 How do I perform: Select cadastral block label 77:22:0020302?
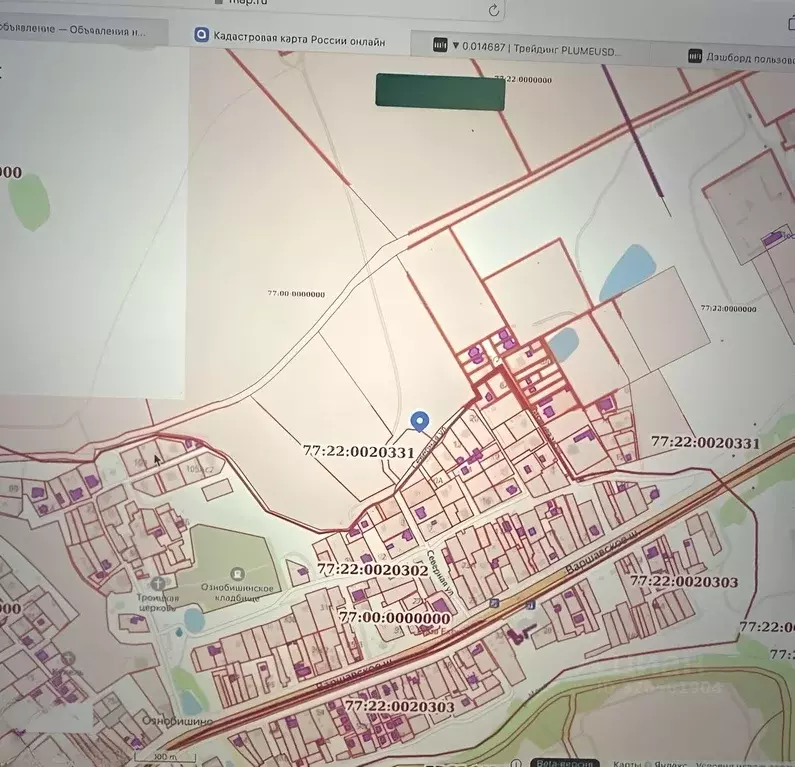click(372, 570)
